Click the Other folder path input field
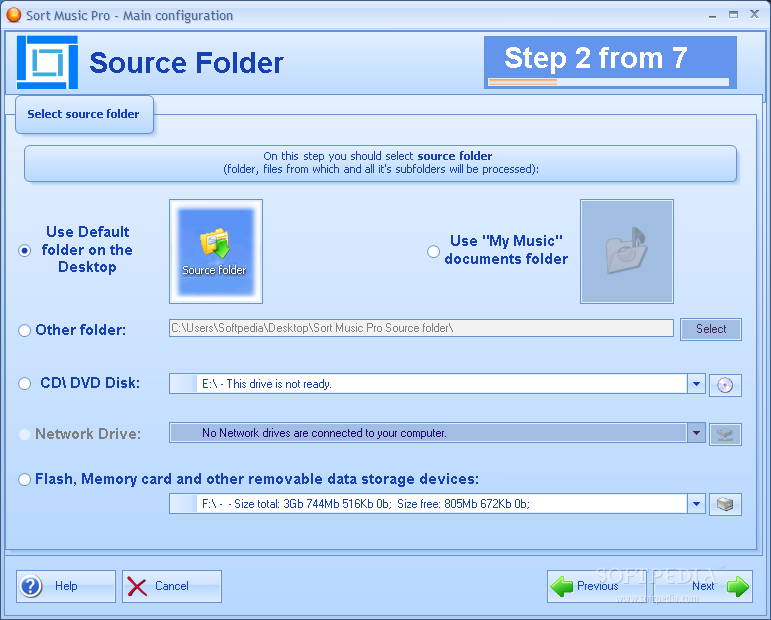Image resolution: width=771 pixels, height=620 pixels. point(421,328)
